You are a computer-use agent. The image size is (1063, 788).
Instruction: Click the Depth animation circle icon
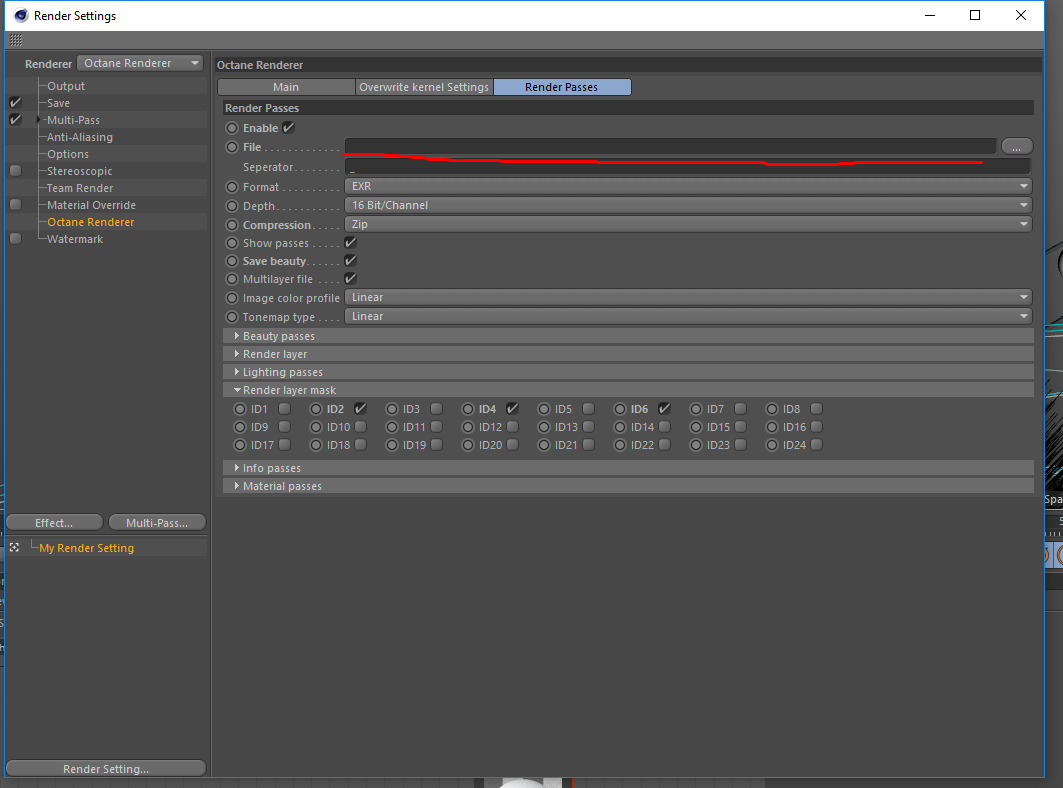pyautogui.click(x=233, y=205)
